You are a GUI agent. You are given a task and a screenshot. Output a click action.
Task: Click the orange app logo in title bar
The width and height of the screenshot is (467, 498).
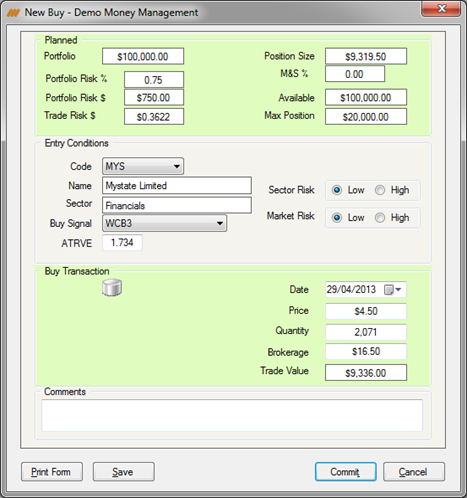(13, 13)
